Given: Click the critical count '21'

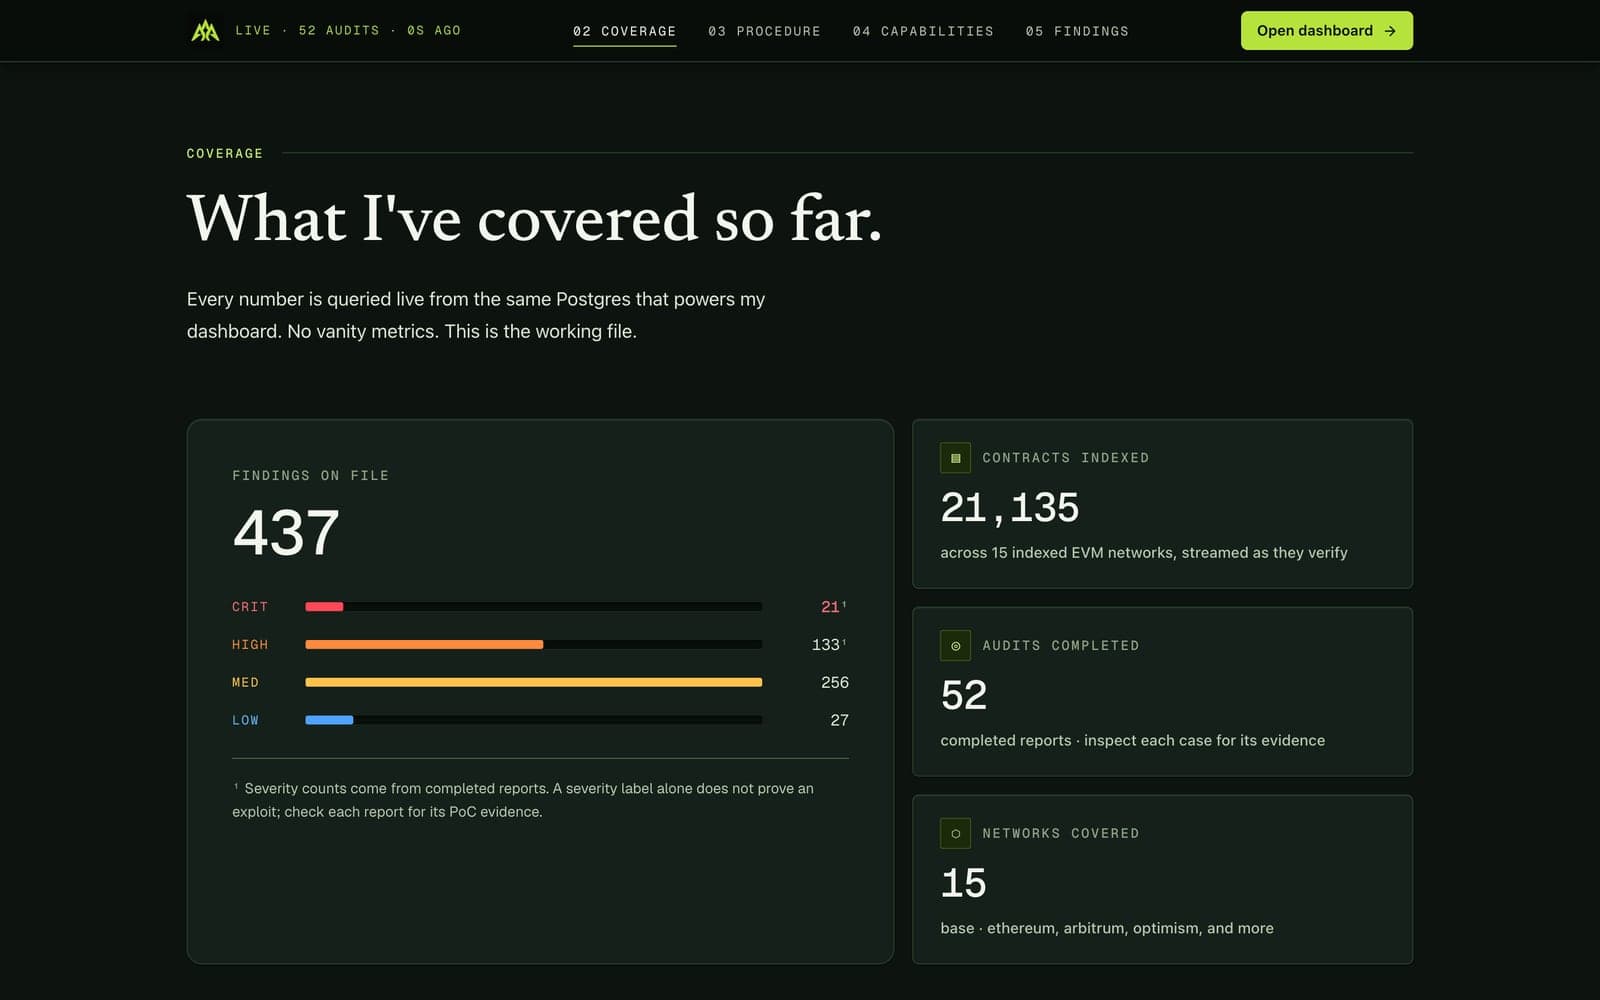Looking at the screenshot, I should 830,607.
